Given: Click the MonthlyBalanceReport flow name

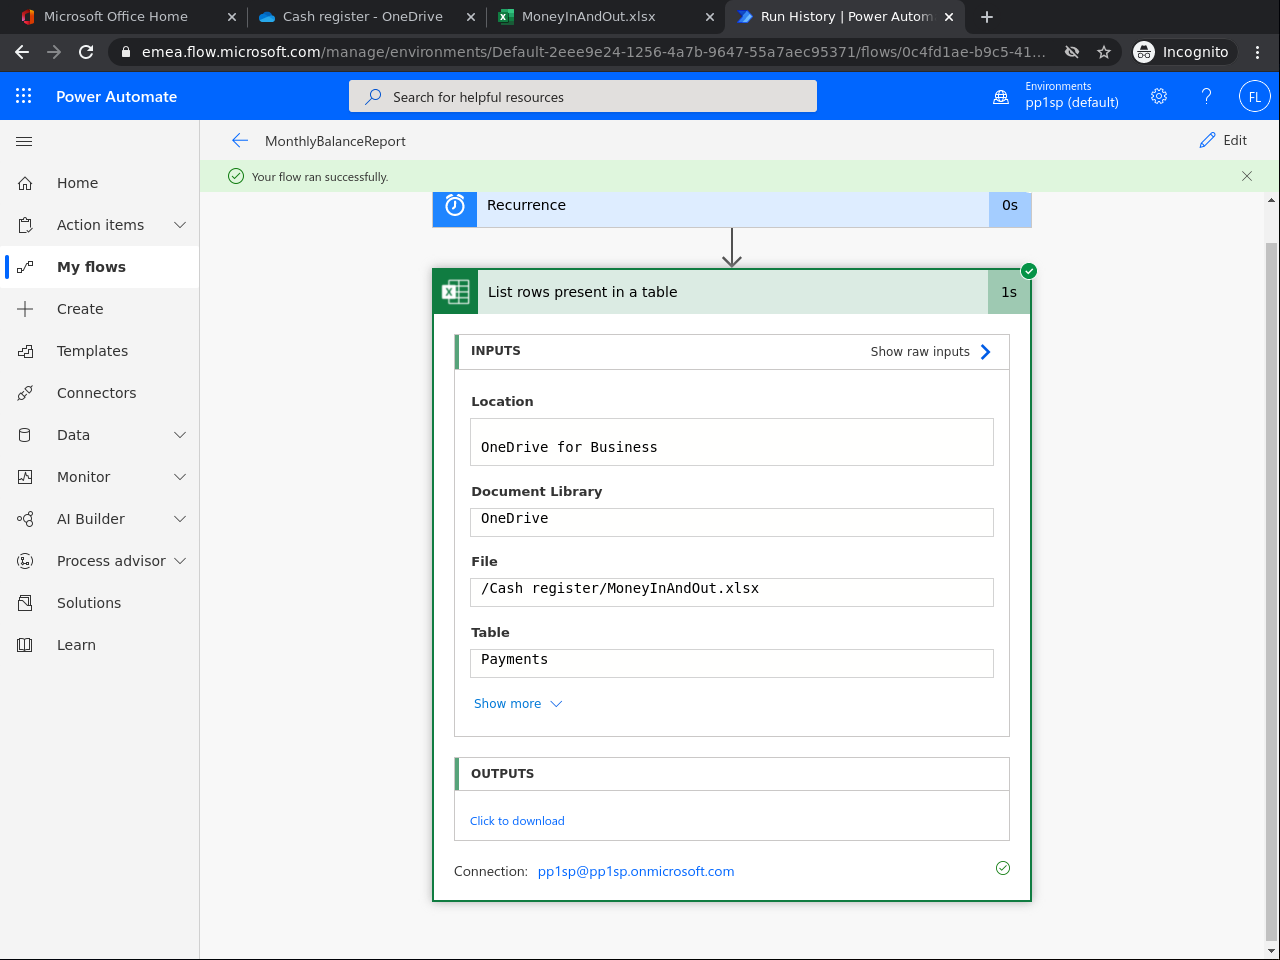Looking at the screenshot, I should tap(335, 141).
